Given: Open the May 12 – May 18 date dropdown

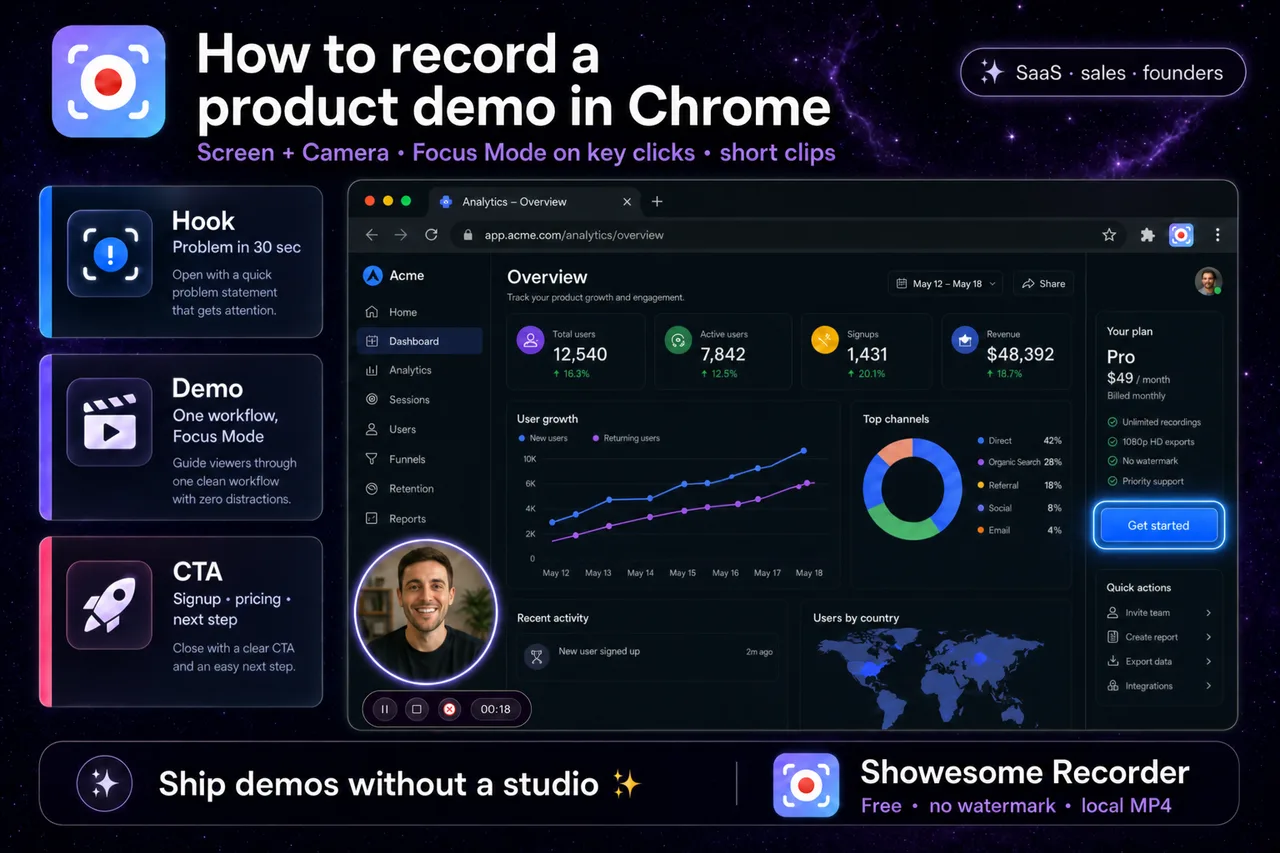Looking at the screenshot, I should (x=946, y=284).
